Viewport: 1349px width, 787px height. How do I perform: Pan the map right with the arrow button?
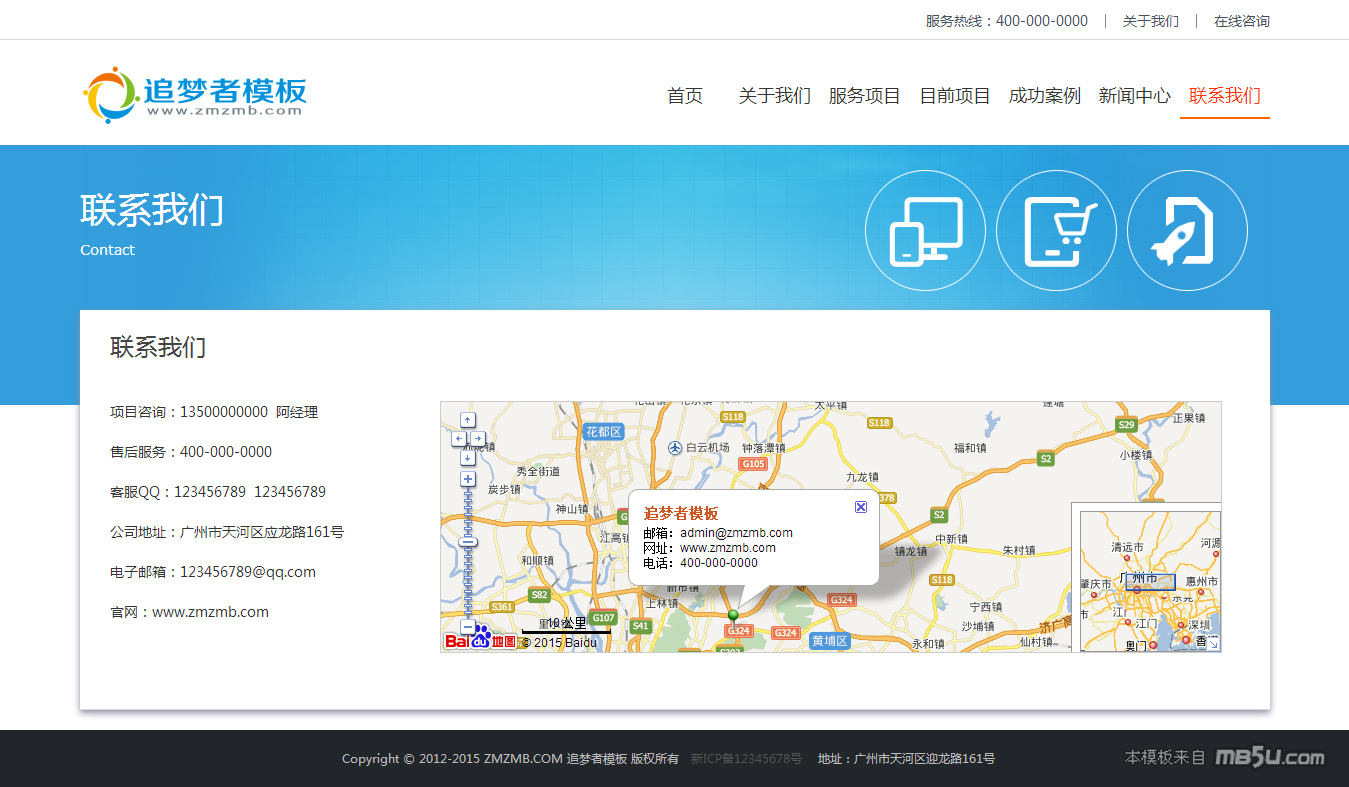click(x=477, y=439)
